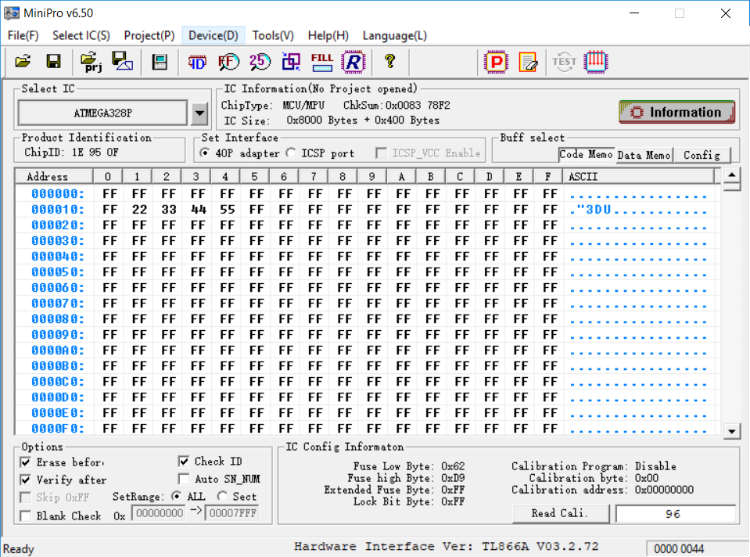Click the range end field 00007FFF

pyautogui.click(x=232, y=513)
